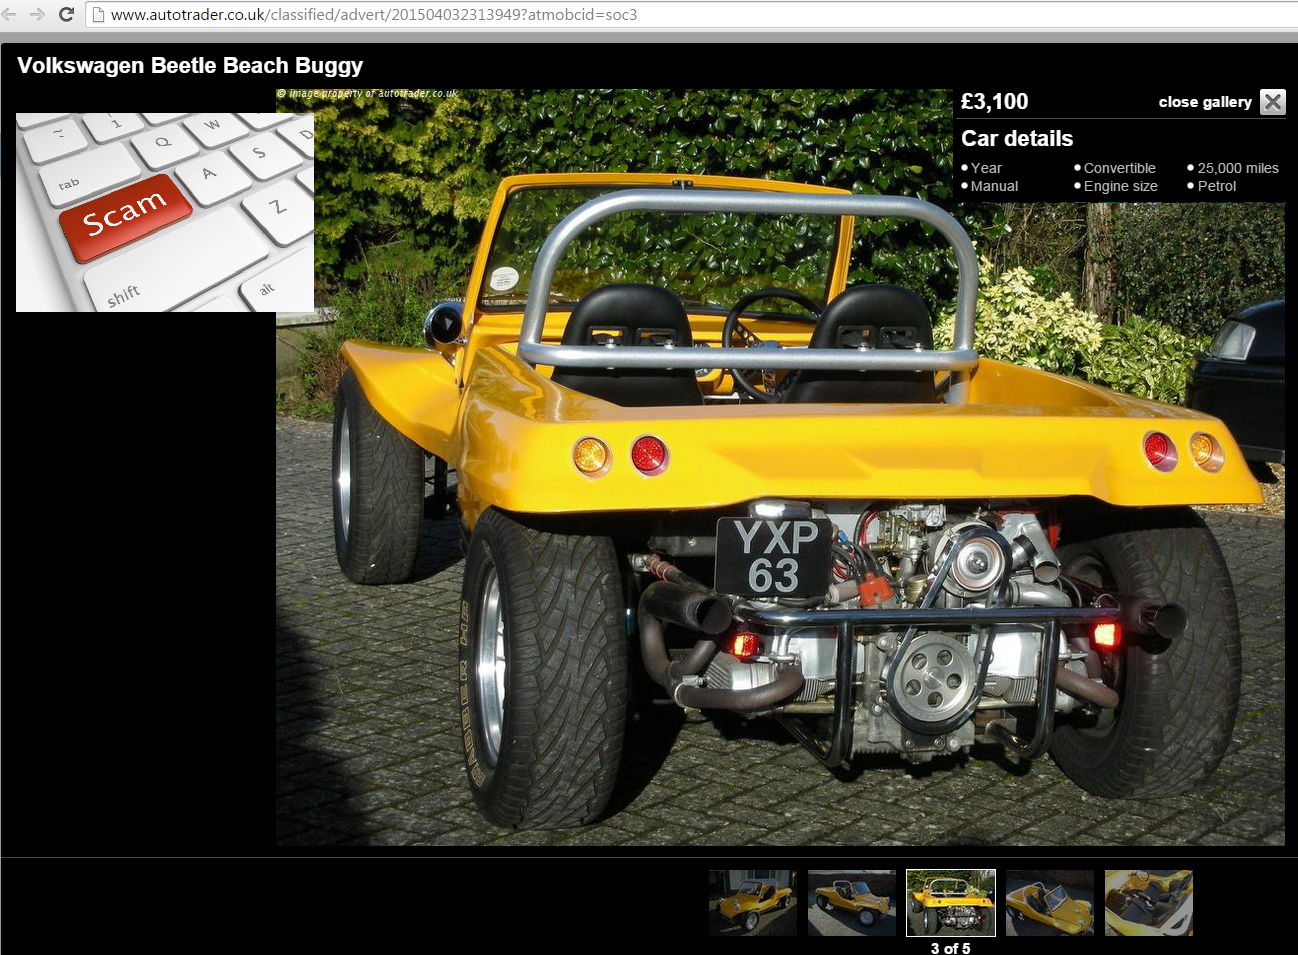Click the 'Convertible' detail entry
1298x955 pixels.
click(x=1119, y=168)
